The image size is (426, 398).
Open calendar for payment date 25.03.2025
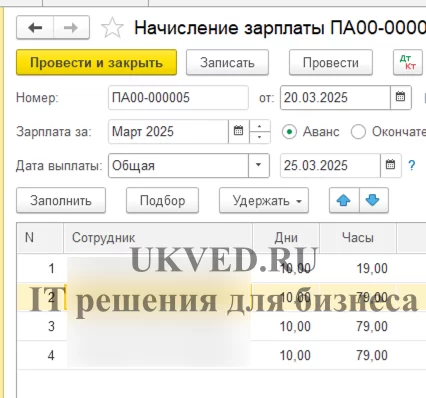390,165
